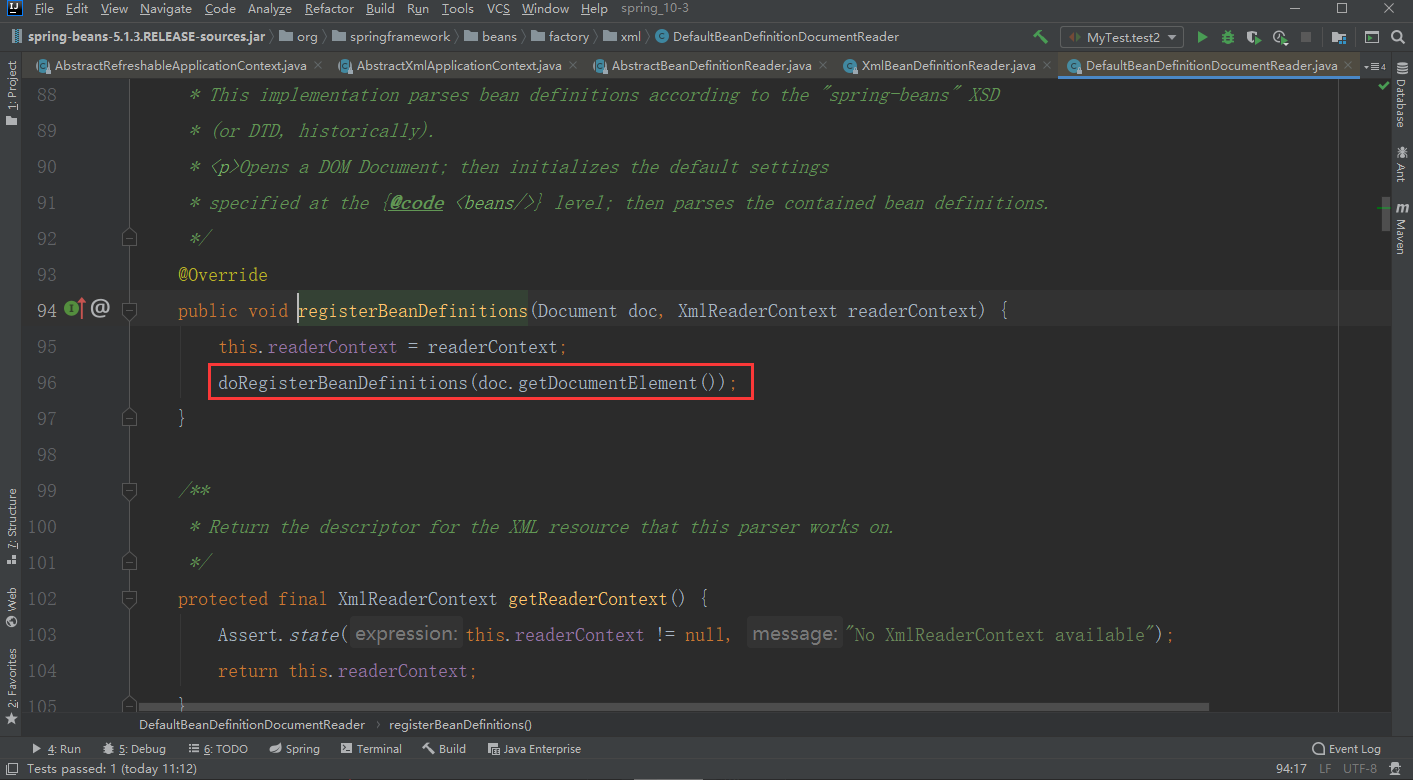Open the TODO tool window tab
This screenshot has height=780, width=1413.
pos(217,749)
